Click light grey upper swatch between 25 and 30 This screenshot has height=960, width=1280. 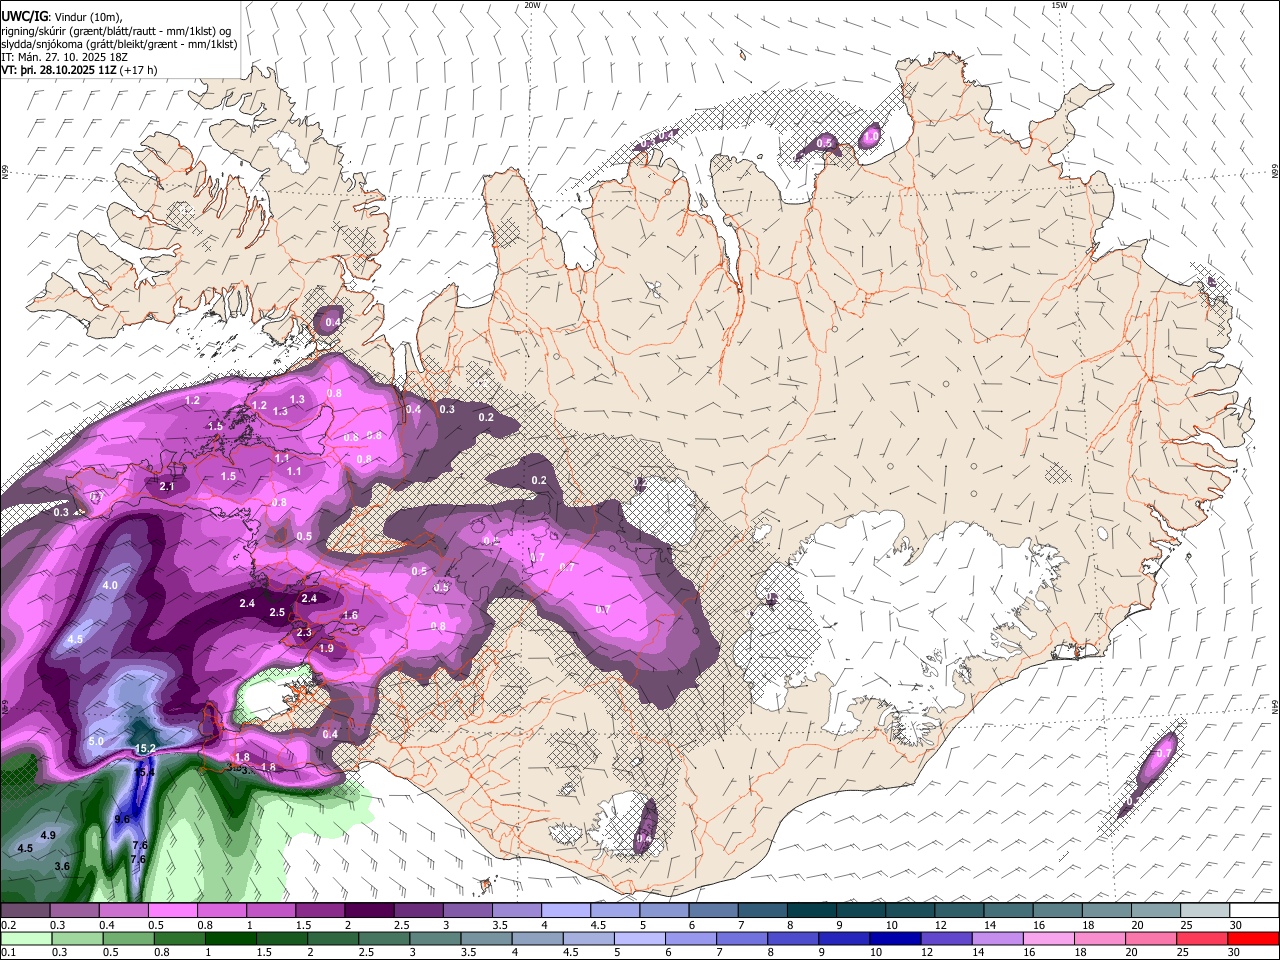1206,911
